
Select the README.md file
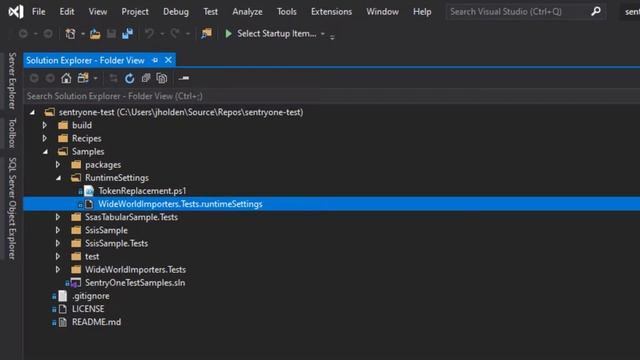click(96, 322)
